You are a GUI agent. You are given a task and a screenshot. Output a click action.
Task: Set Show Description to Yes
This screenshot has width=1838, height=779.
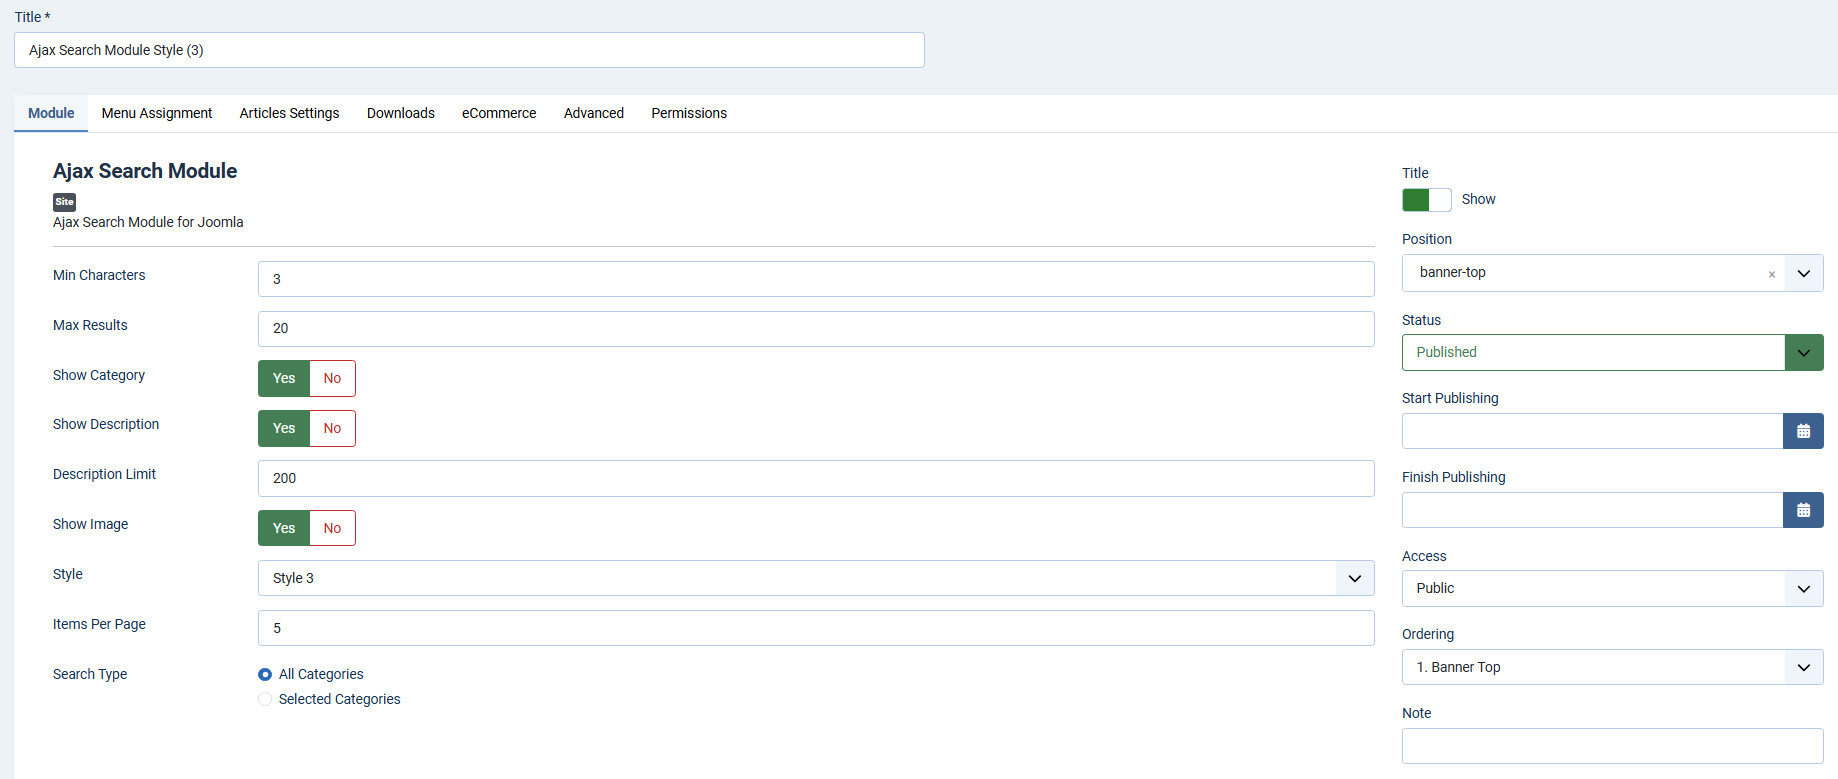click(x=284, y=429)
